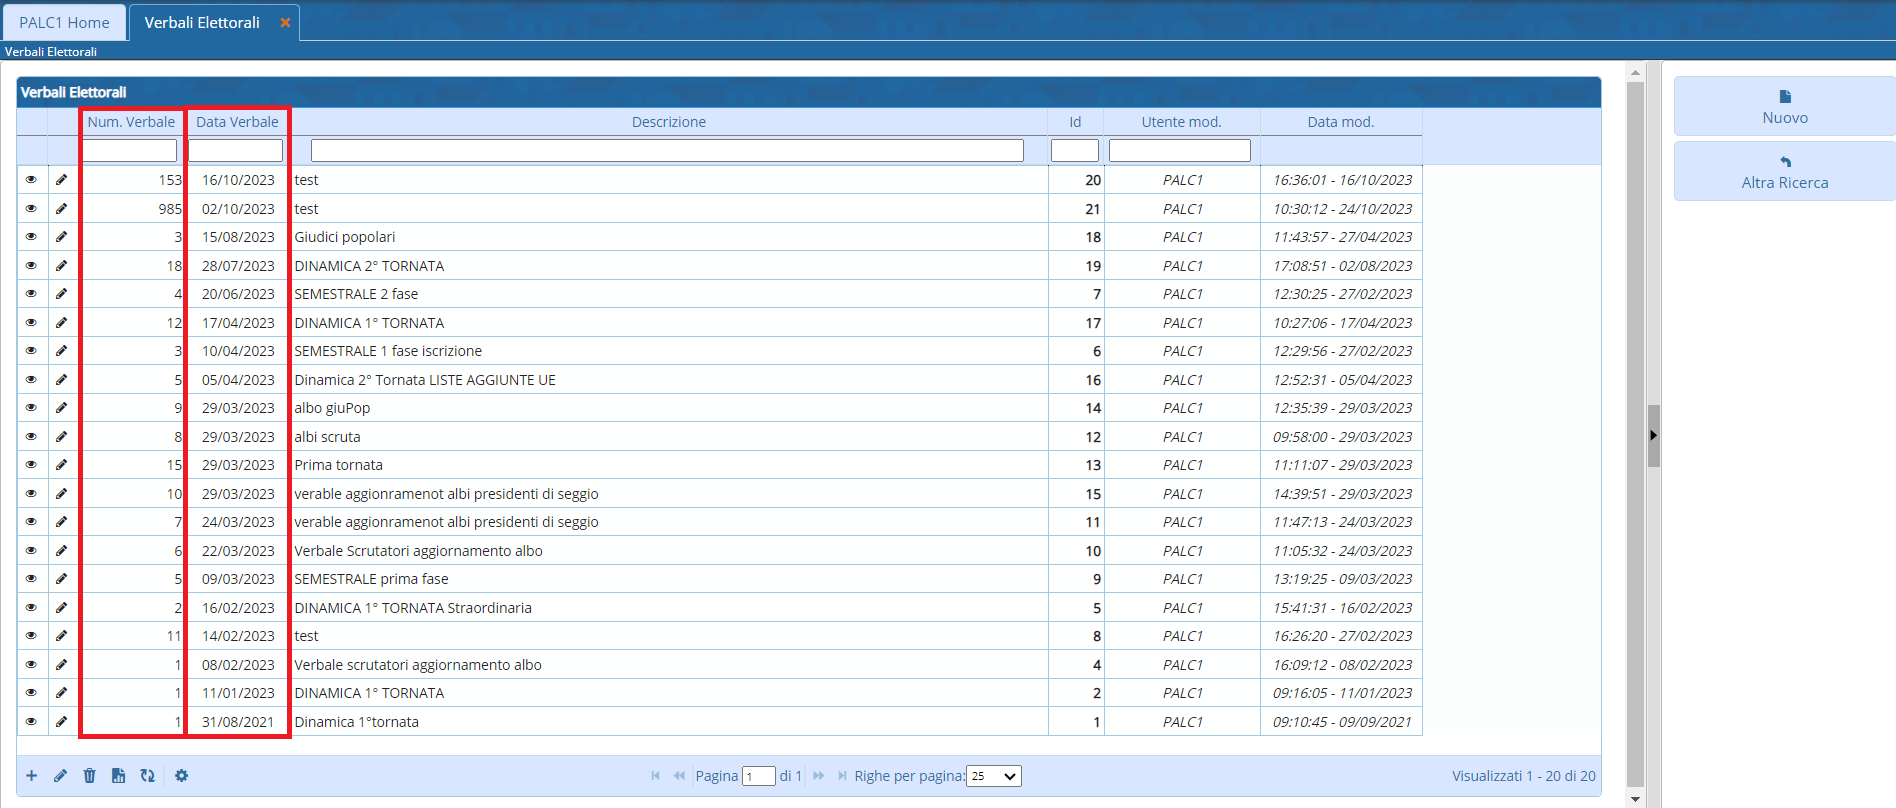
Task: Close the Verbali Elettorali tab
Action: (x=285, y=22)
